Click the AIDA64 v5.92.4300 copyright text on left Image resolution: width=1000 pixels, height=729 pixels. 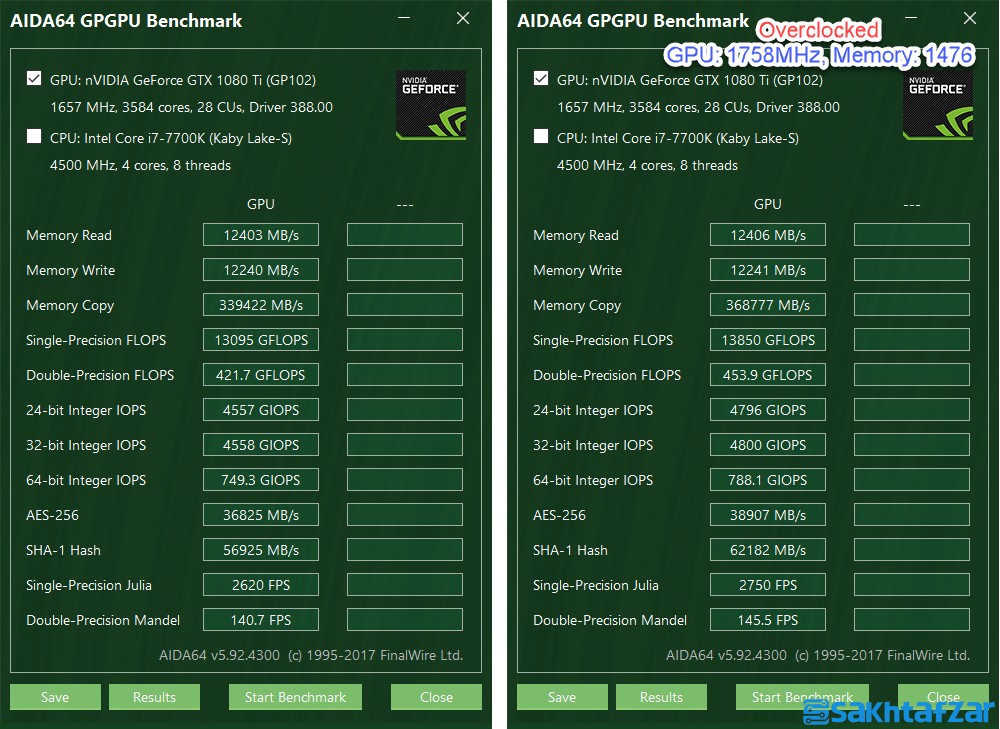click(x=311, y=655)
